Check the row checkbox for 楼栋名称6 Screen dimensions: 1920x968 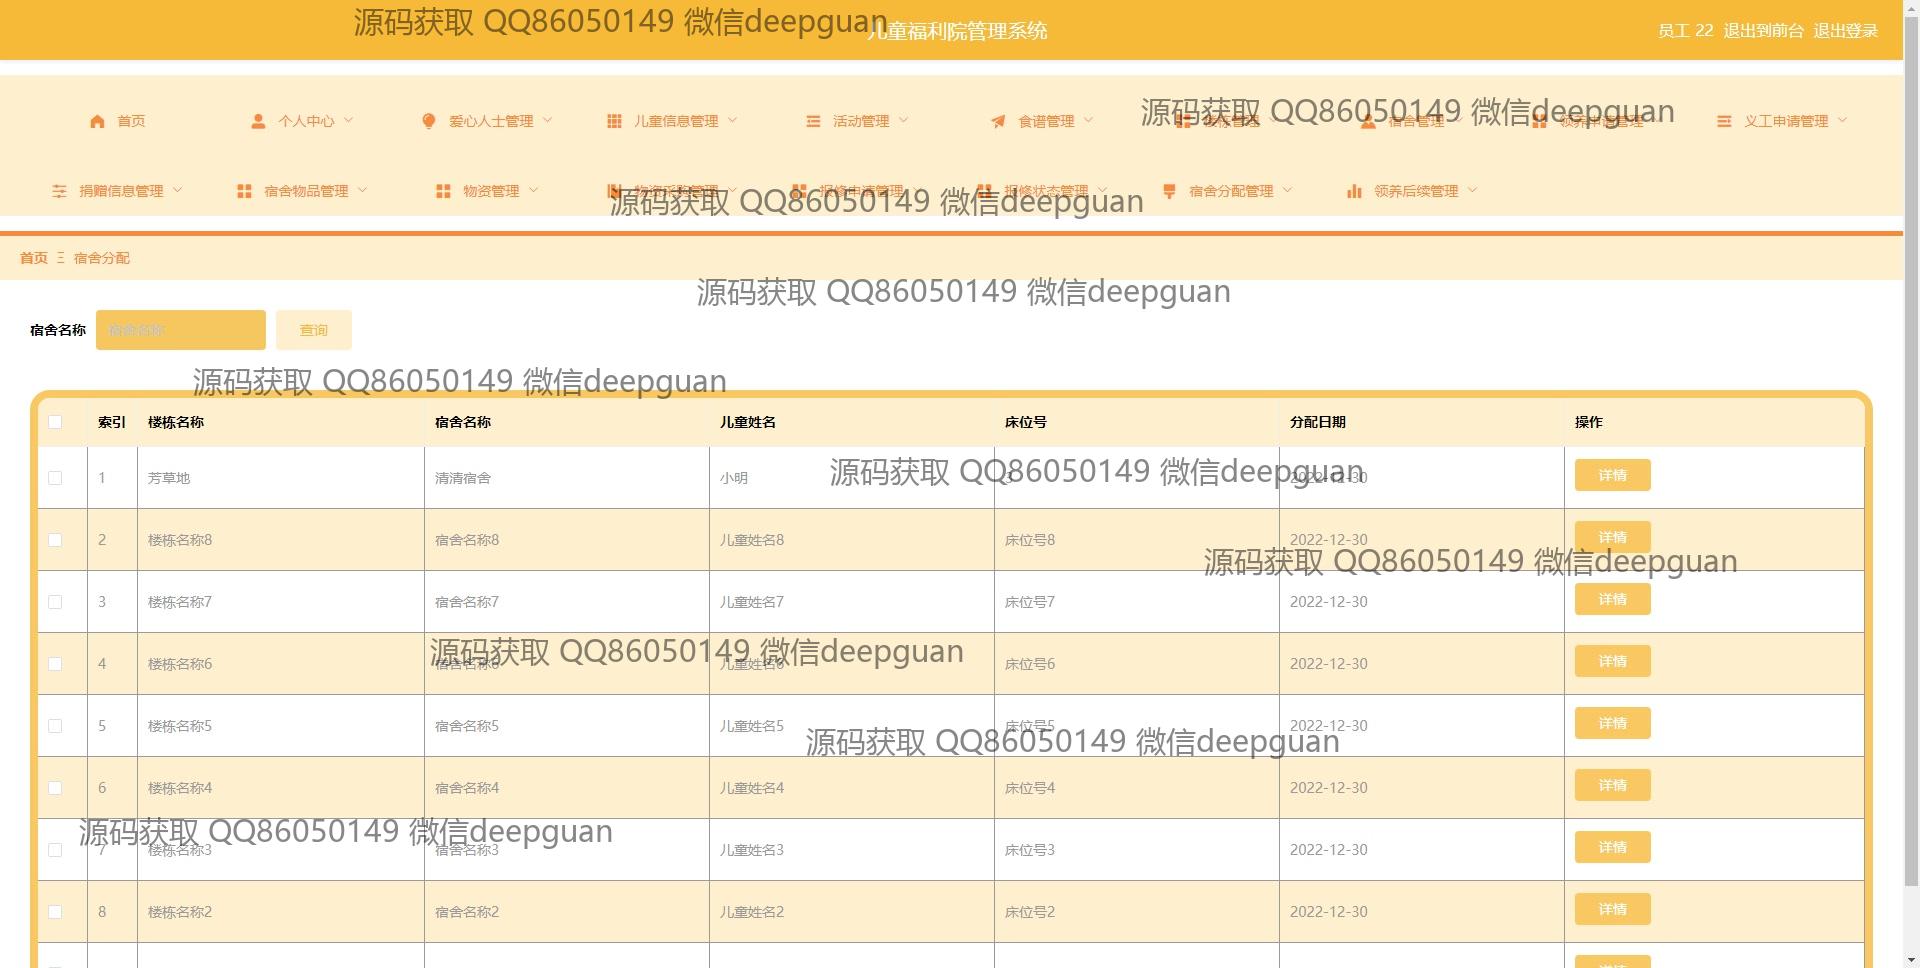coord(55,664)
